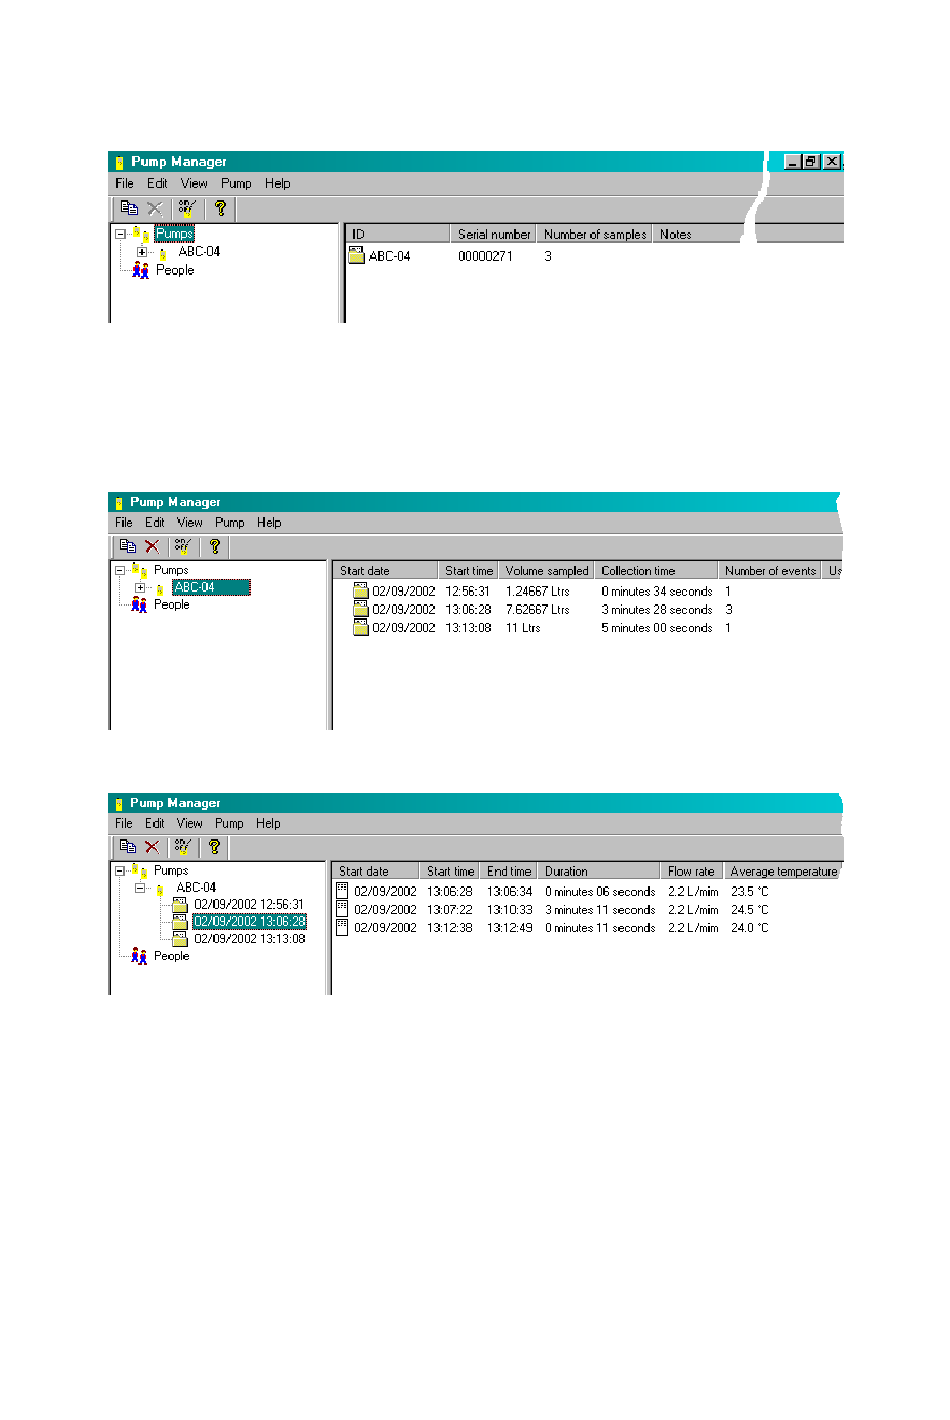This screenshot has height=1420, width=950.
Task: Click the 0 minutes 06 seconds duration value
Action: pyautogui.click(x=600, y=892)
